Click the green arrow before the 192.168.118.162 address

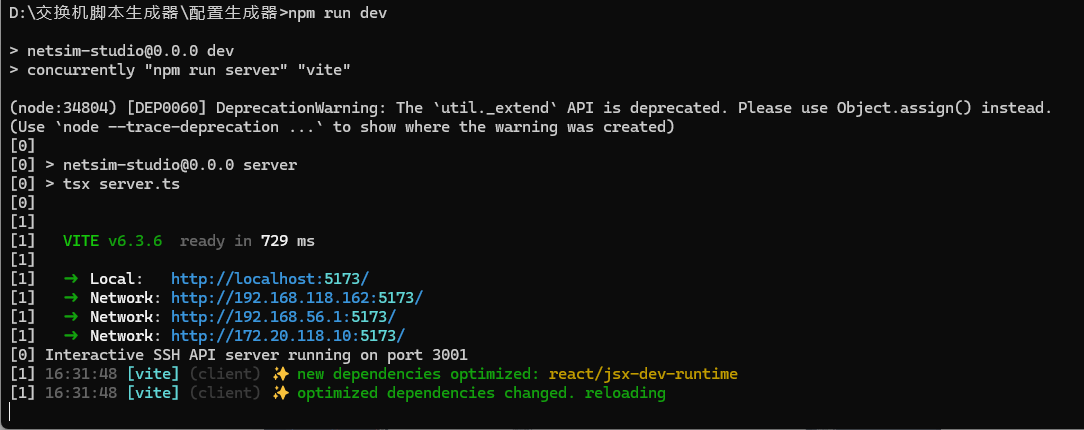pos(70,298)
